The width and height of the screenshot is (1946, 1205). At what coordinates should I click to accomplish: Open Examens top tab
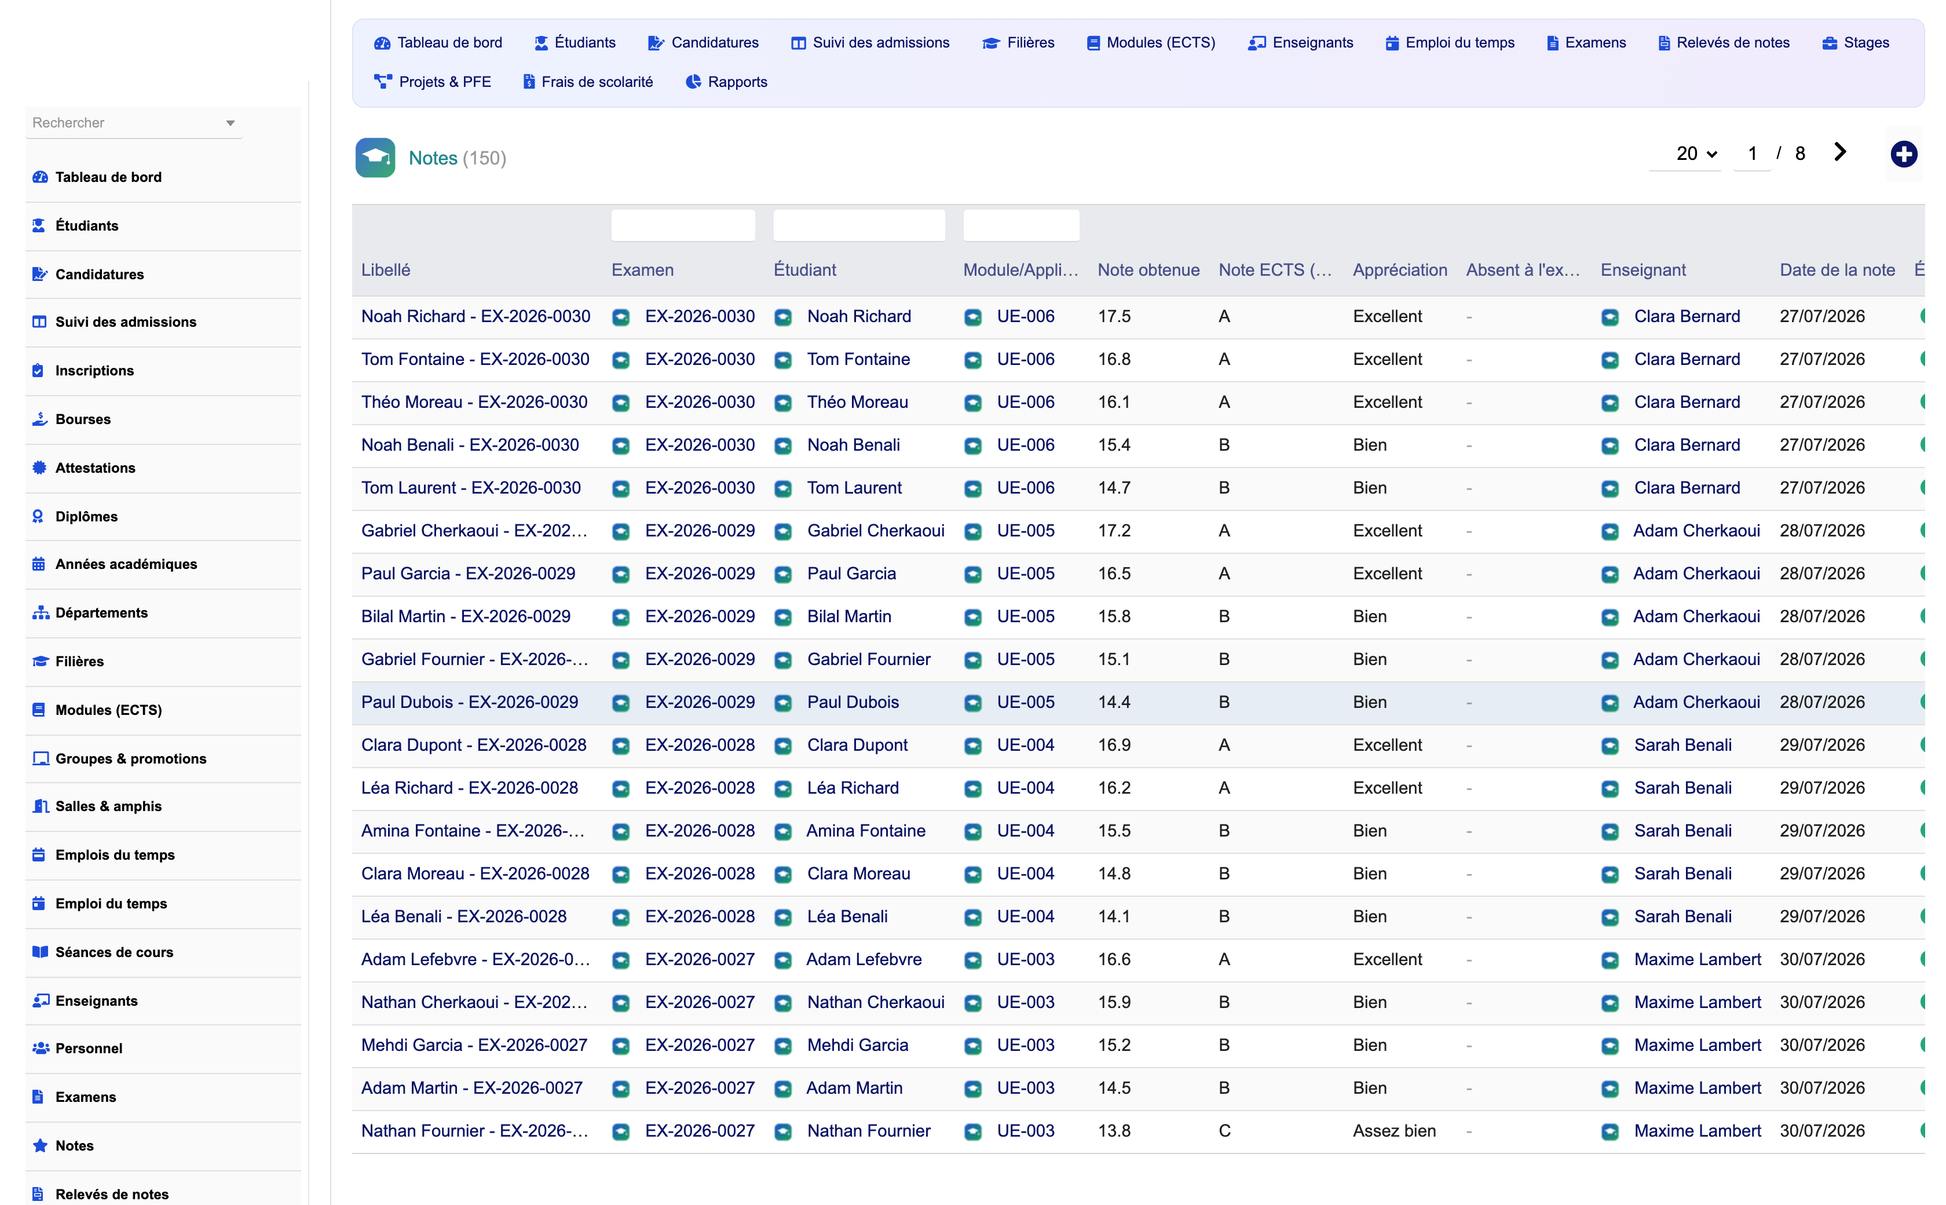point(1586,43)
